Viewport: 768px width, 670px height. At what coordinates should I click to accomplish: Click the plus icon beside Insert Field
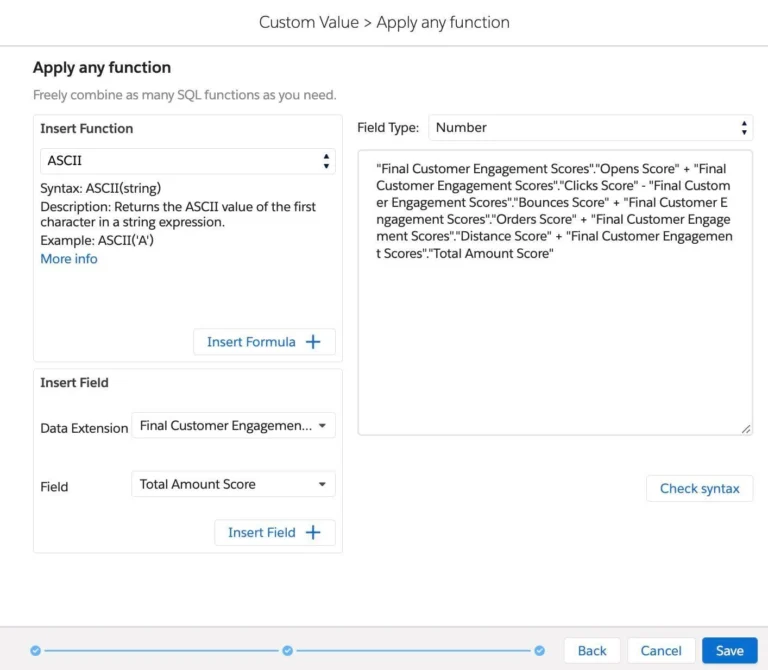coord(313,533)
